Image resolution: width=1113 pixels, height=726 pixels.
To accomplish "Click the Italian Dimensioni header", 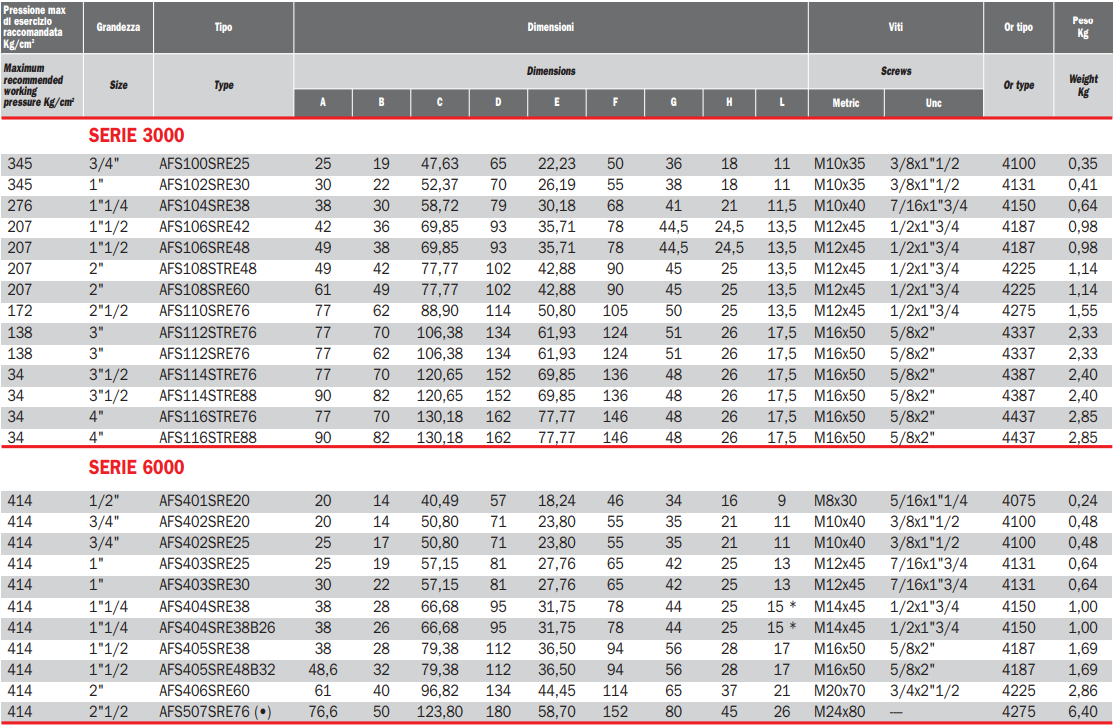I will click(550, 27).
